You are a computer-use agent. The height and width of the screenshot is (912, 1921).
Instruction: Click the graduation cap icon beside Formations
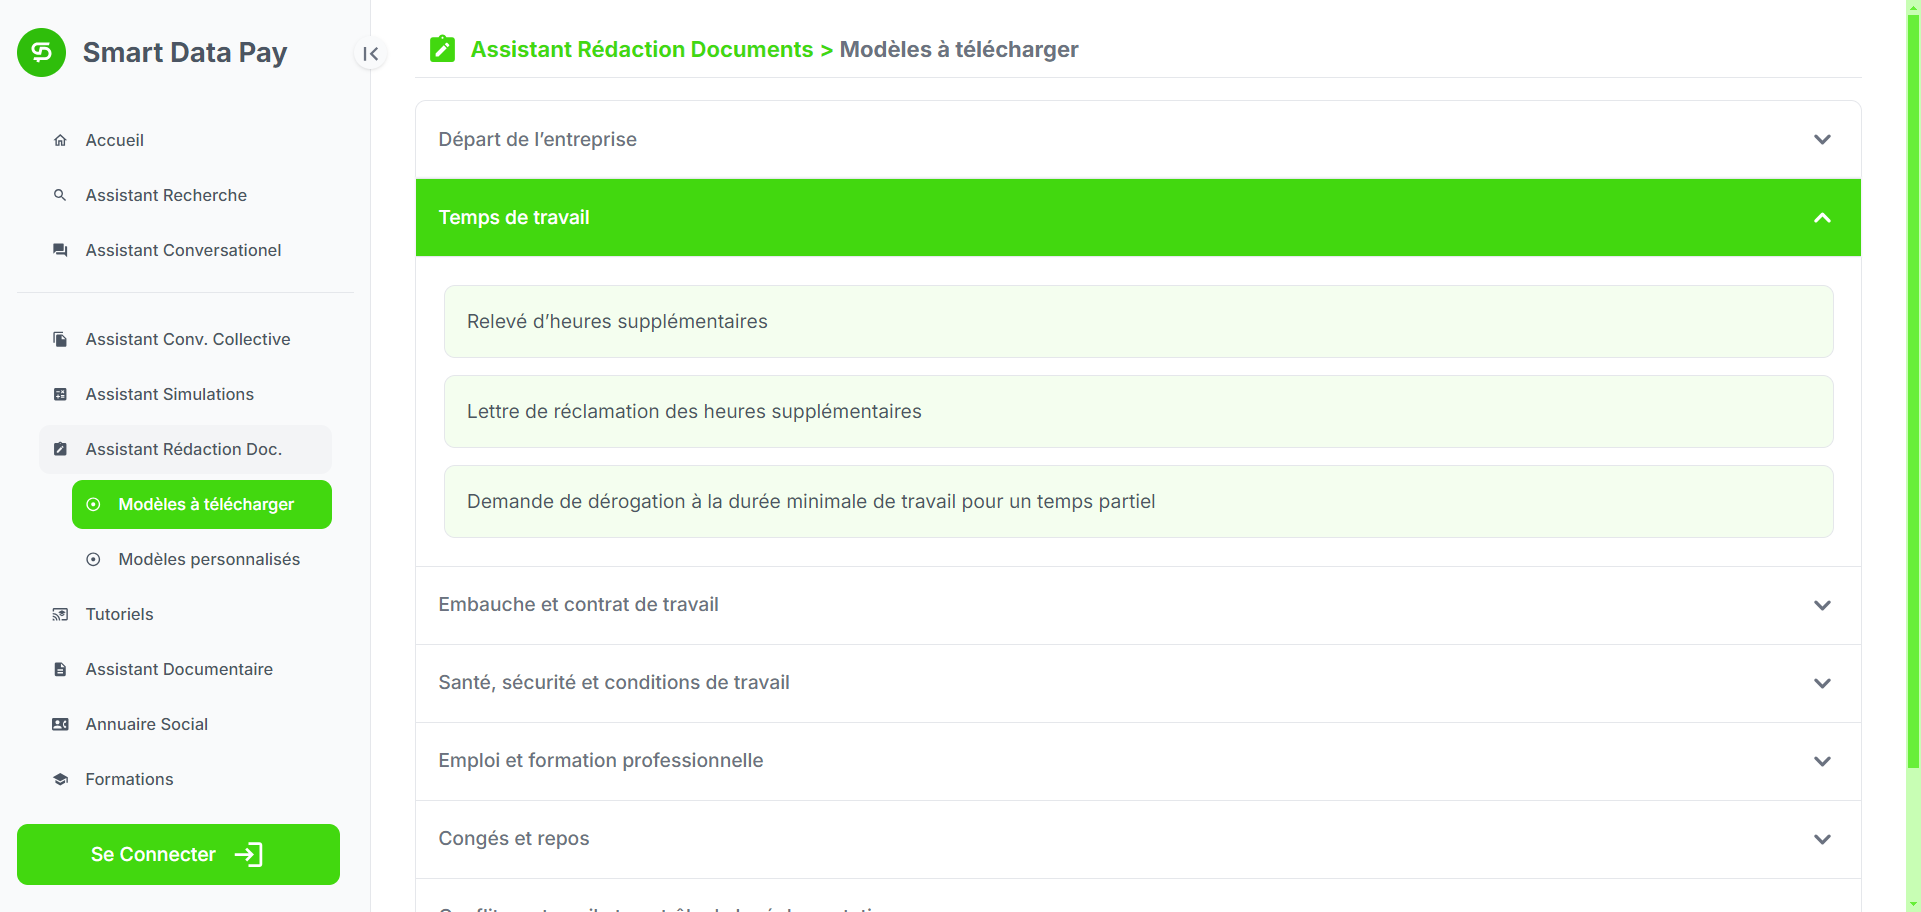pyautogui.click(x=60, y=779)
